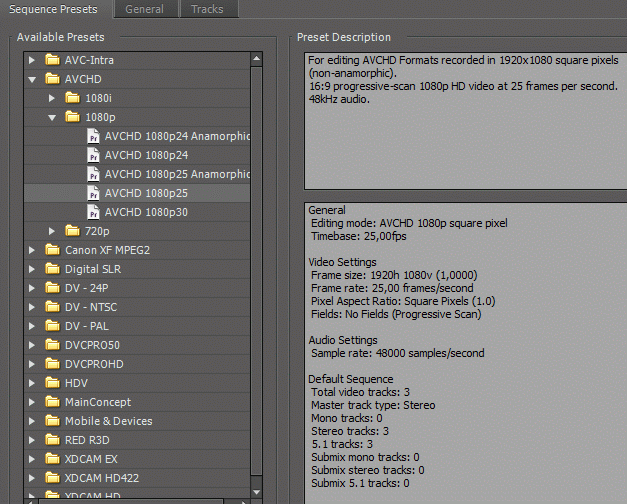Image resolution: width=627 pixels, height=504 pixels.
Task: Click the presets list scroll-up arrow
Action: [257, 59]
